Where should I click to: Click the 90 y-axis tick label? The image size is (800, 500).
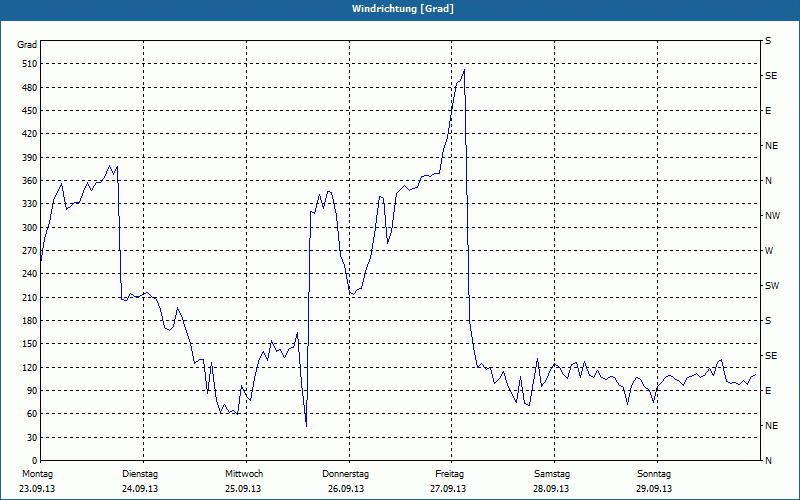click(32, 391)
